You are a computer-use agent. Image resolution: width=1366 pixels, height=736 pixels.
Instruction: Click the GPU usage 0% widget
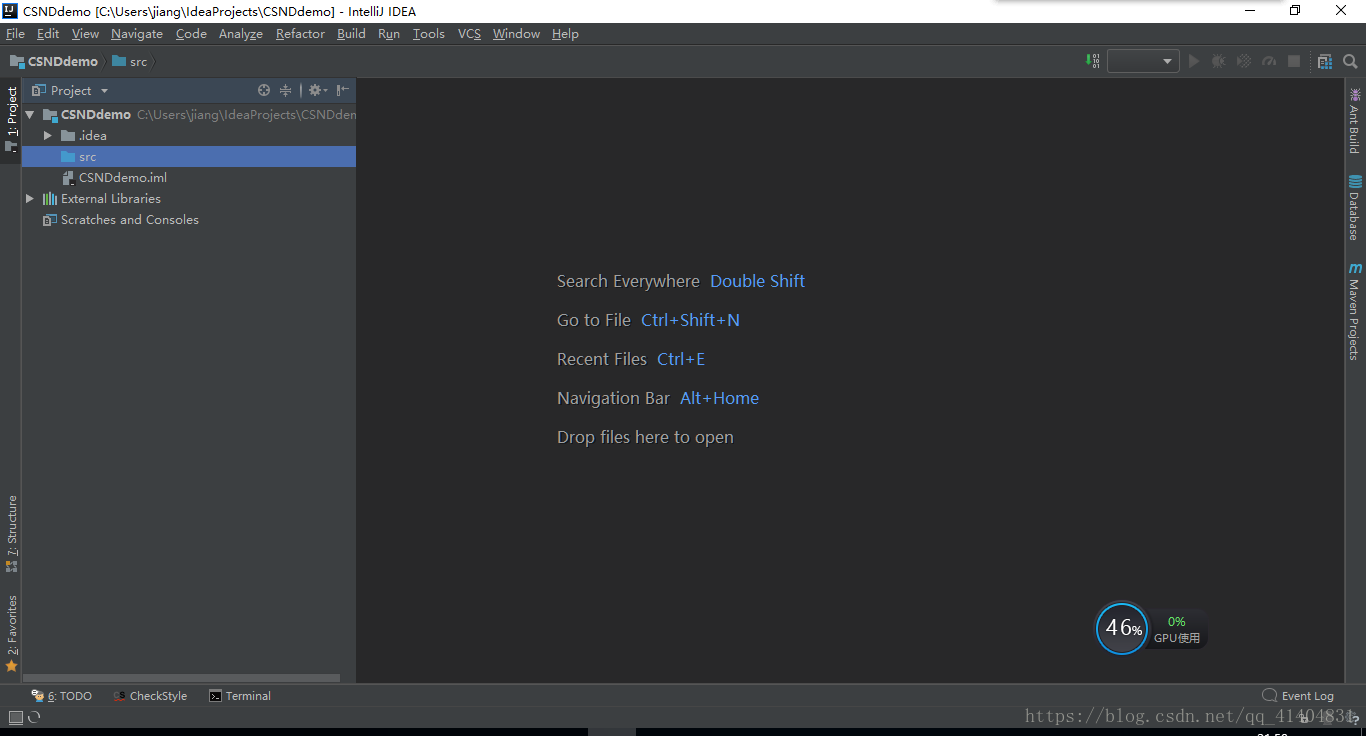pyautogui.click(x=1177, y=629)
